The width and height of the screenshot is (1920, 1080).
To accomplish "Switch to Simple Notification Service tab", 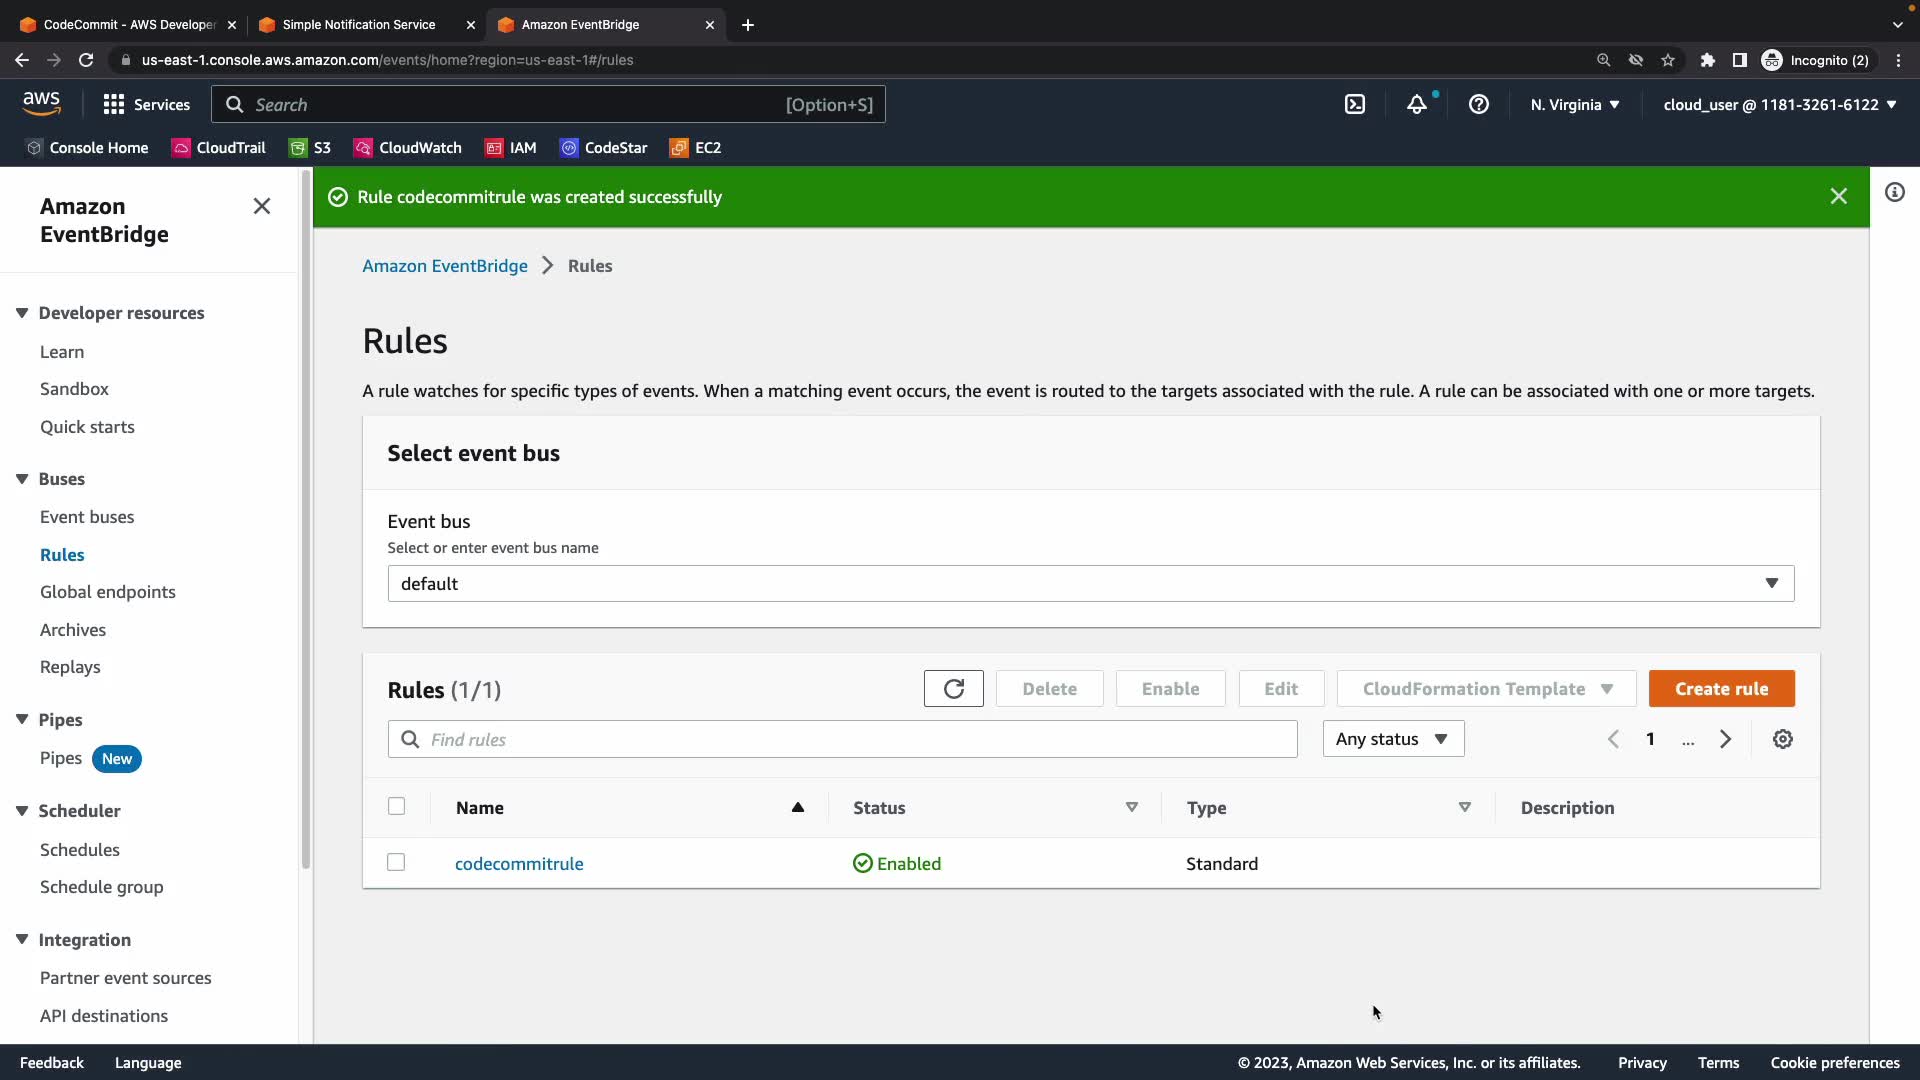I will pos(358,24).
